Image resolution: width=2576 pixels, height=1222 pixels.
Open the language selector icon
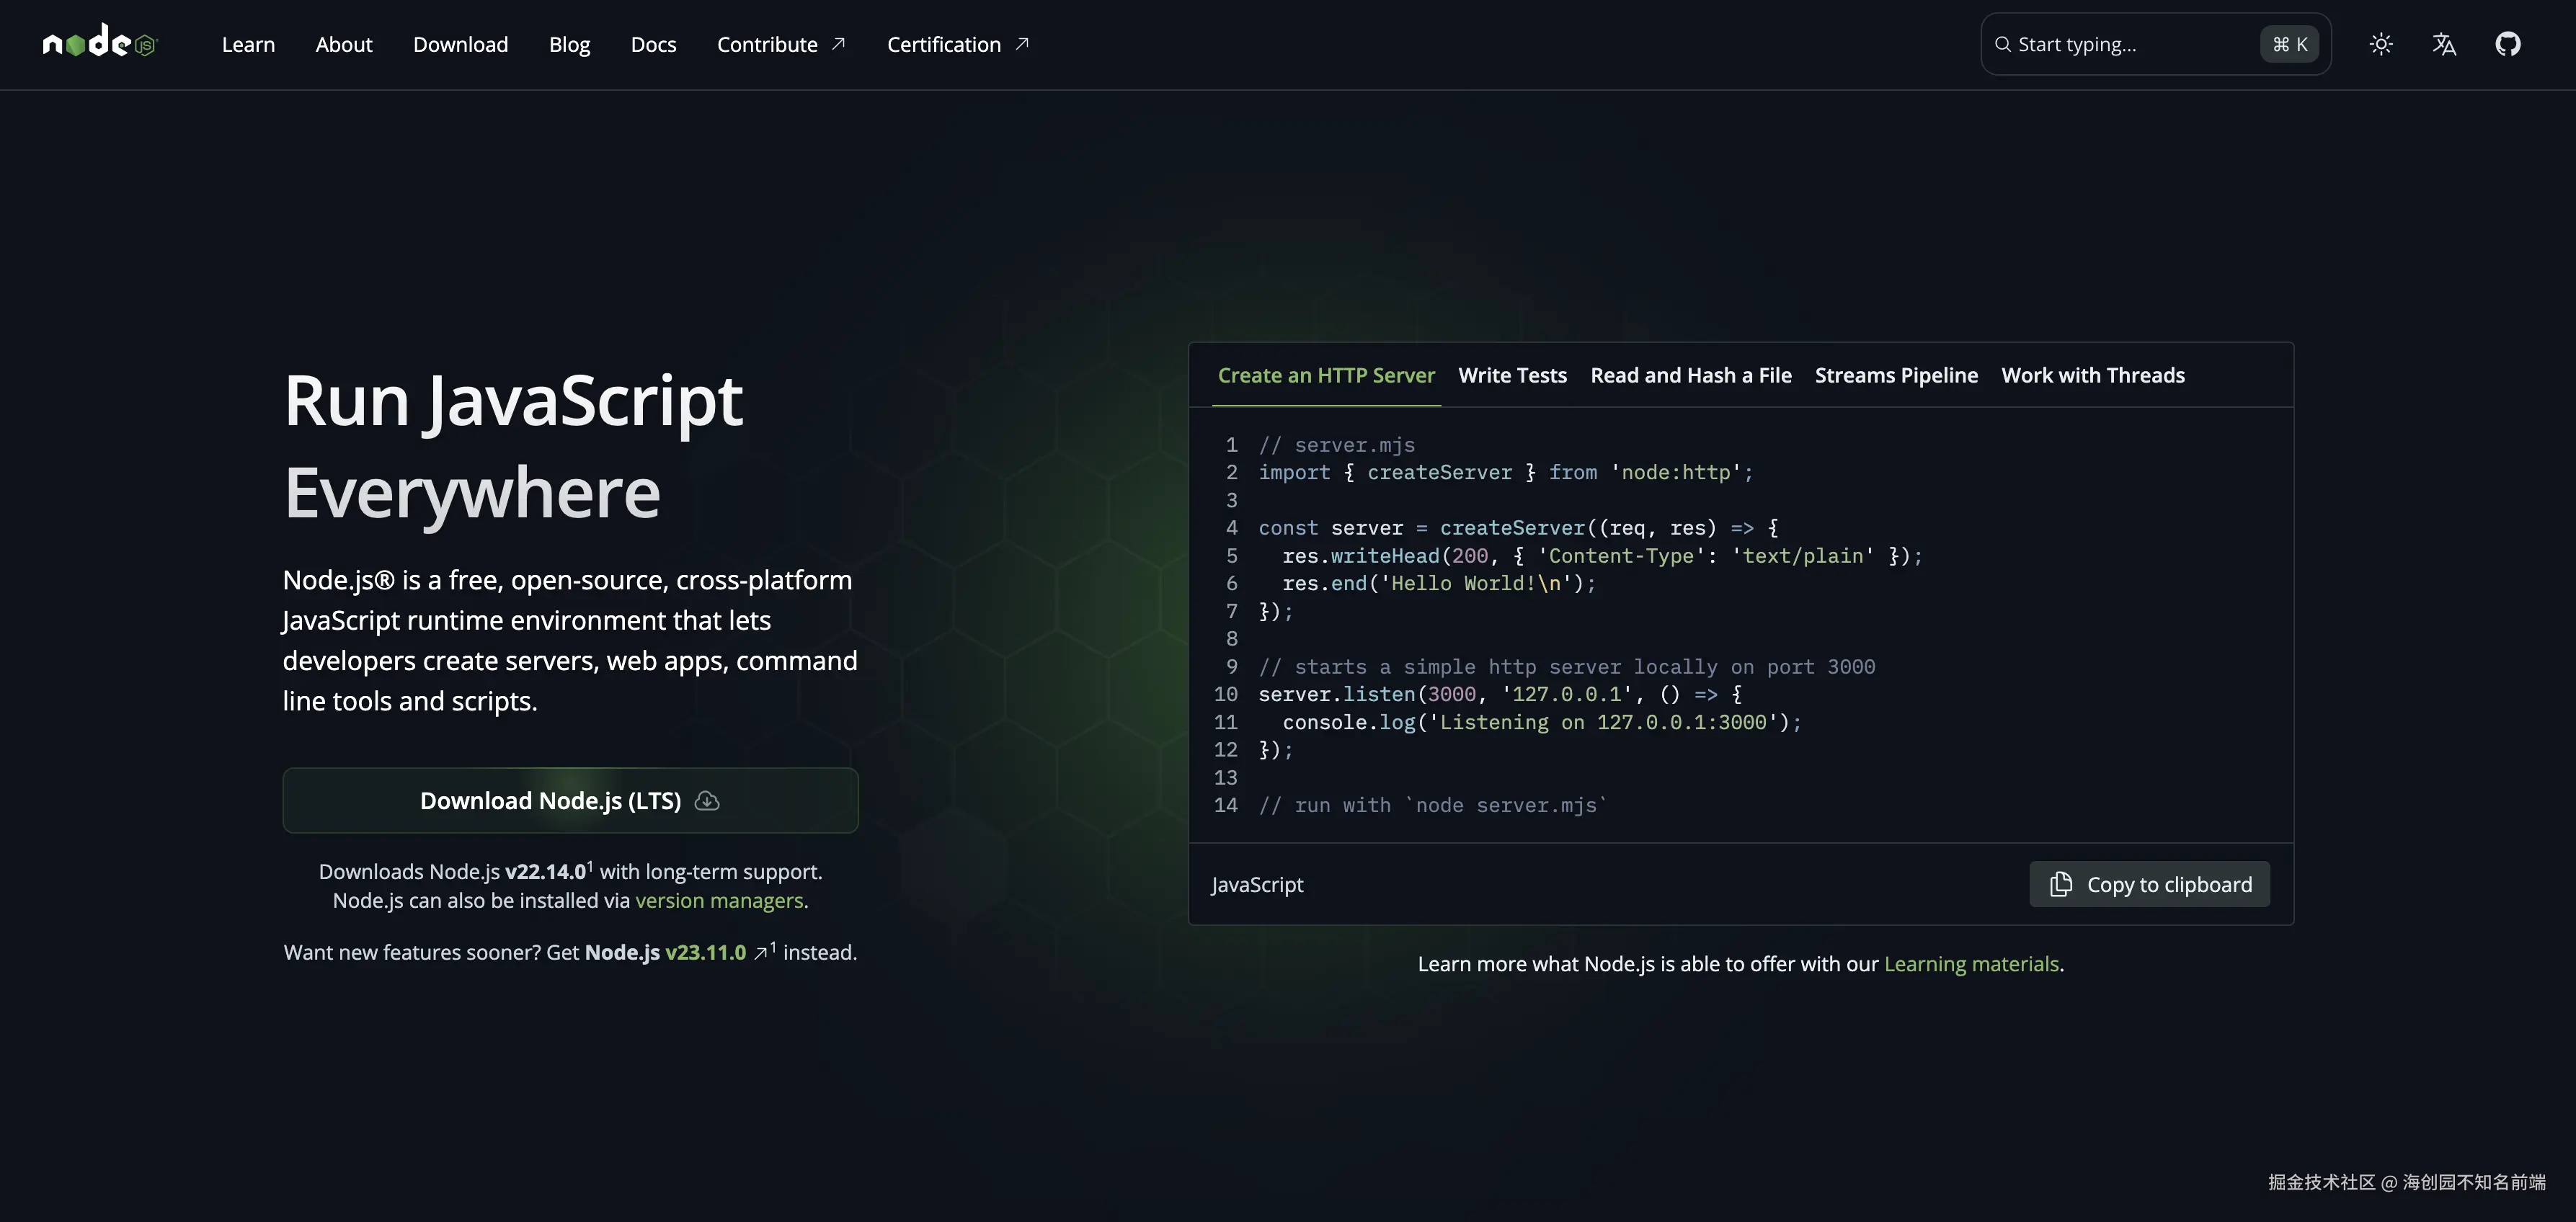click(x=2444, y=43)
